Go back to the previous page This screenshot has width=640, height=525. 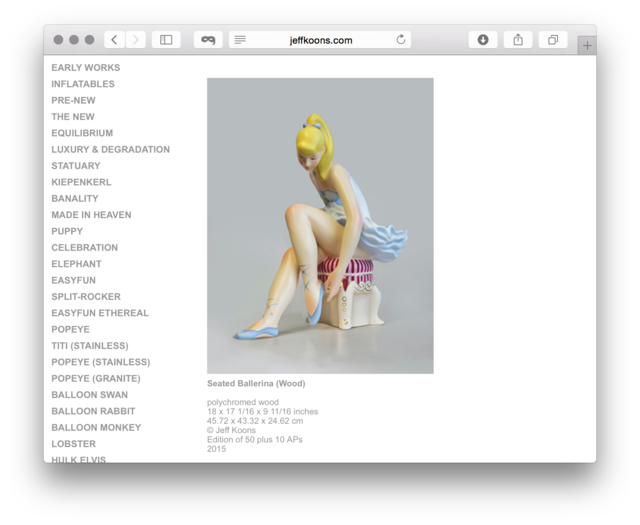click(114, 40)
